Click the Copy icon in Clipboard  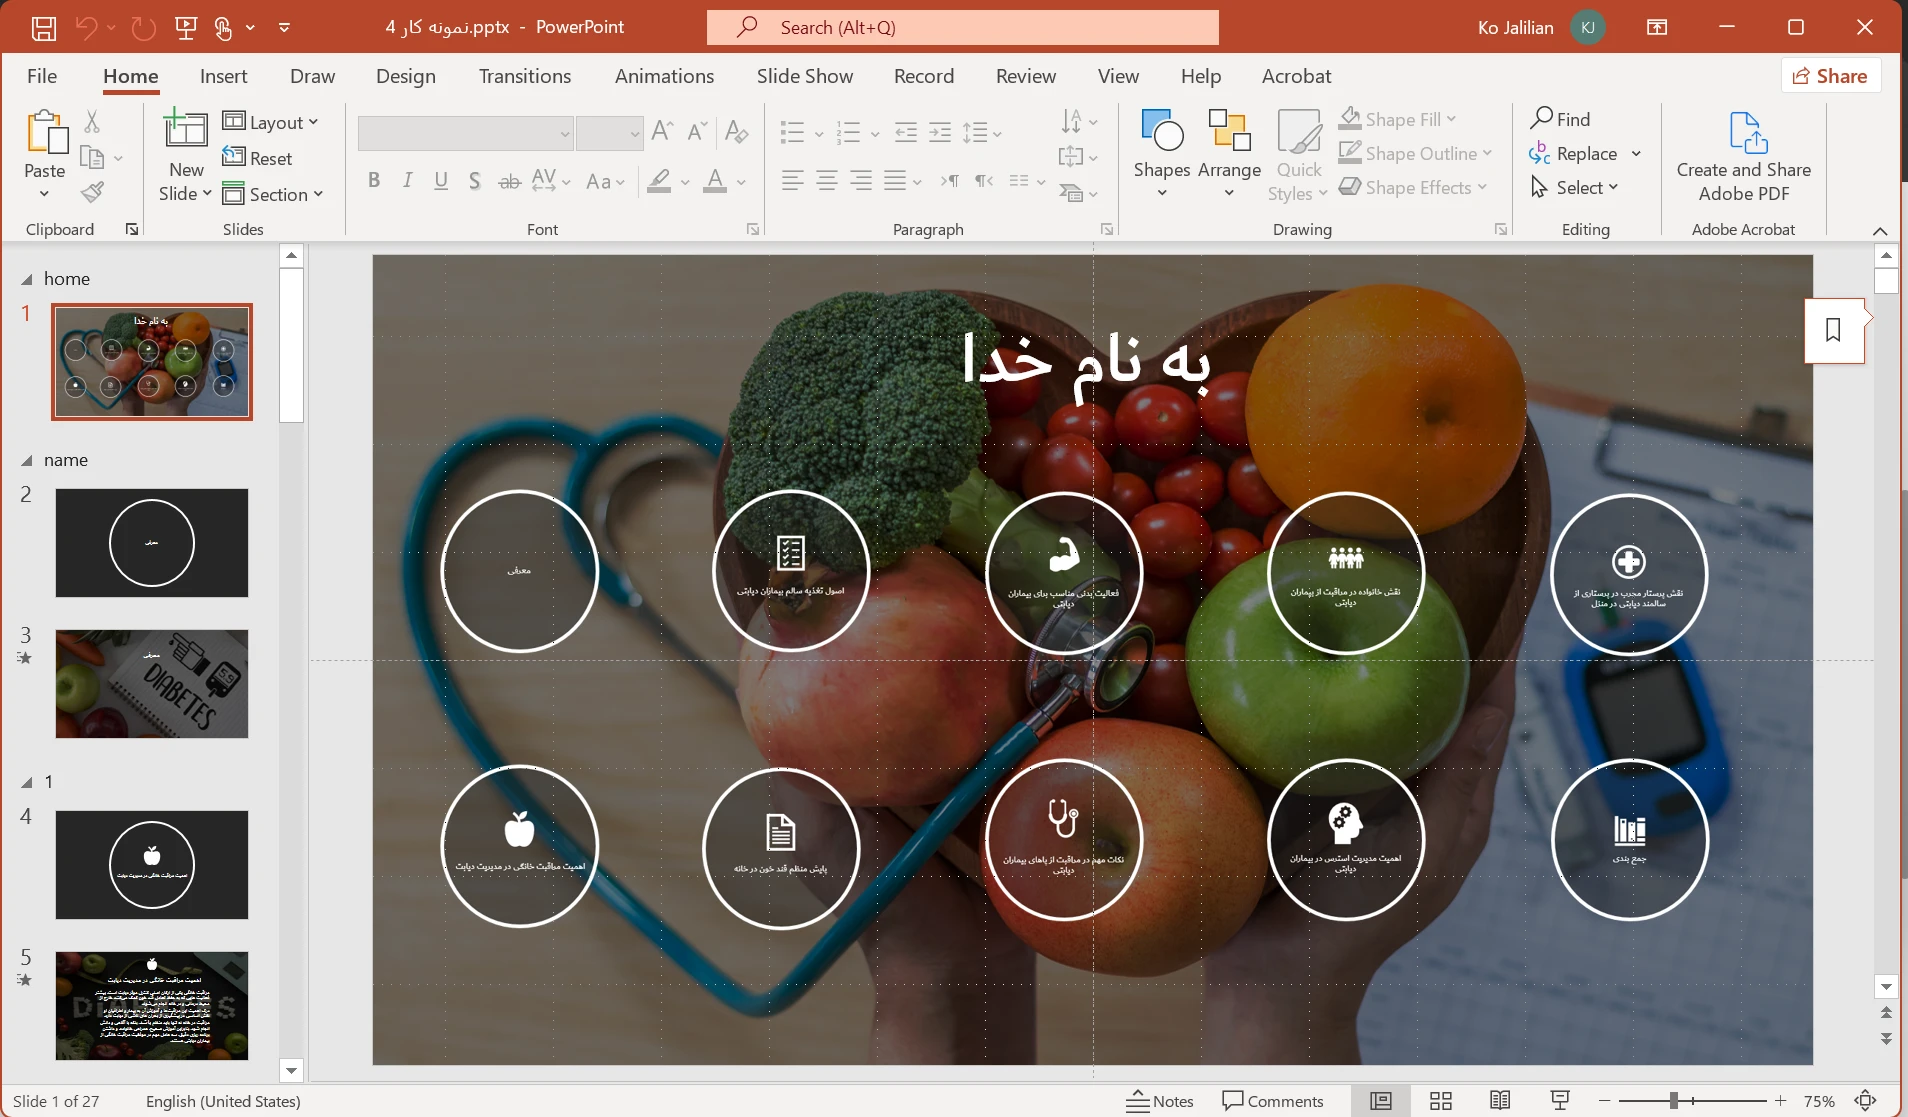pos(92,157)
